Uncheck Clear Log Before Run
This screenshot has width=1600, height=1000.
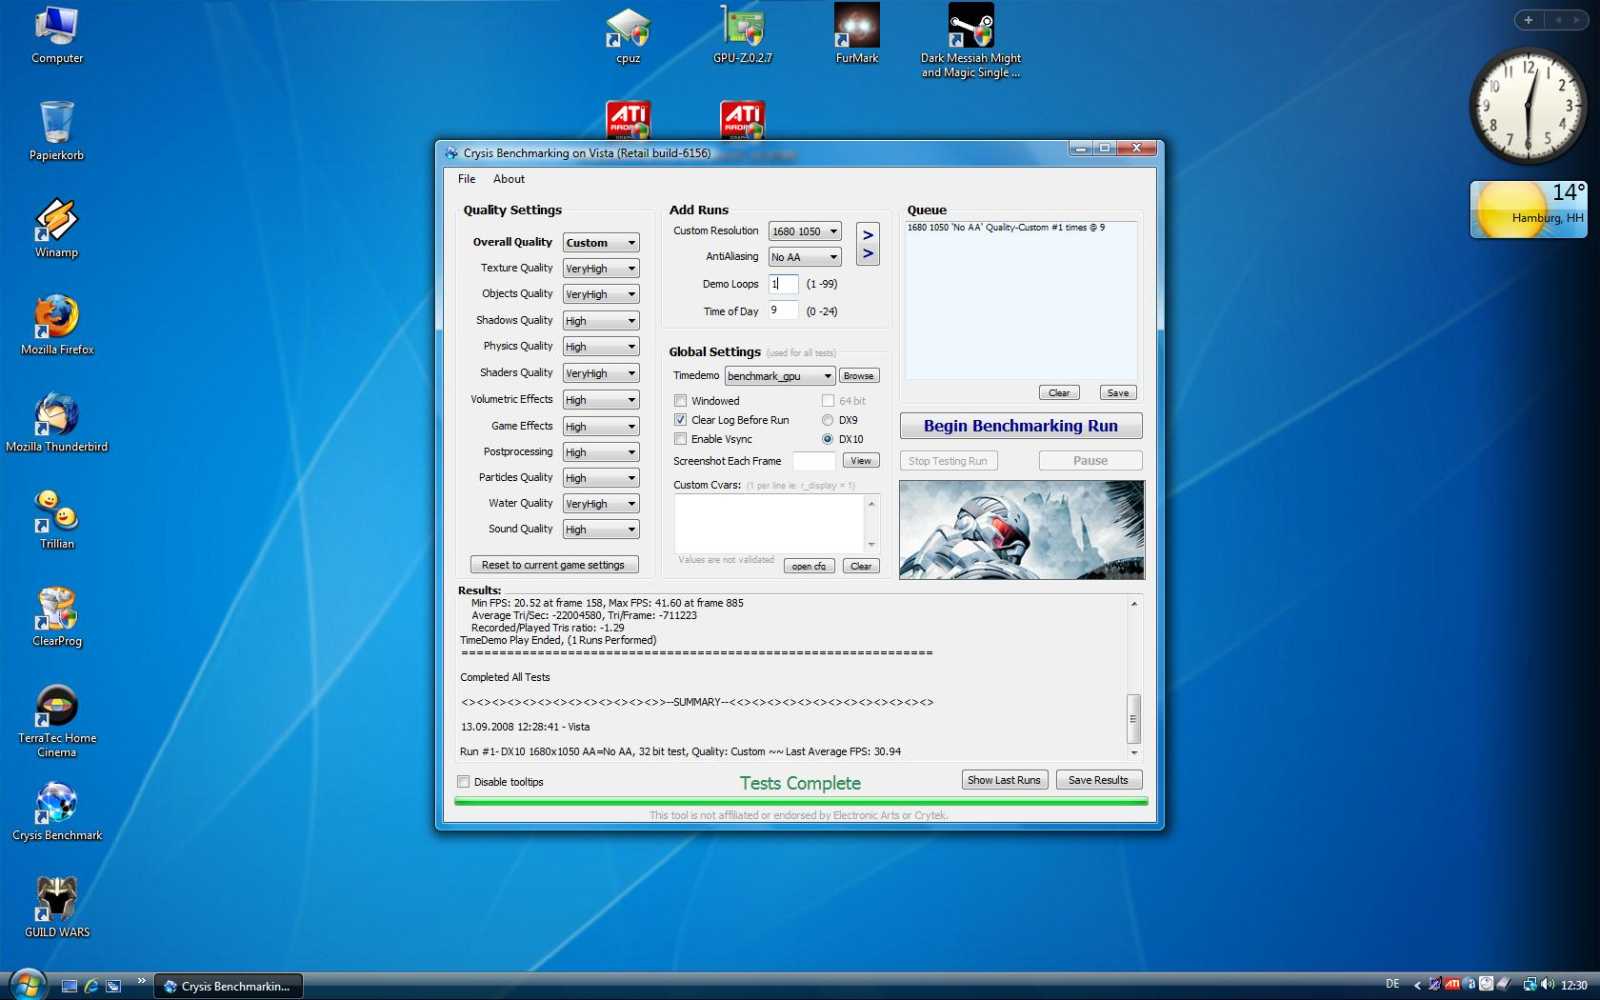tap(680, 420)
